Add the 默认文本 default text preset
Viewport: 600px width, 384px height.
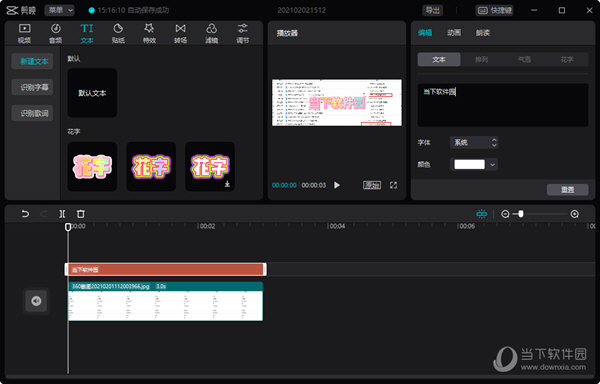point(92,93)
